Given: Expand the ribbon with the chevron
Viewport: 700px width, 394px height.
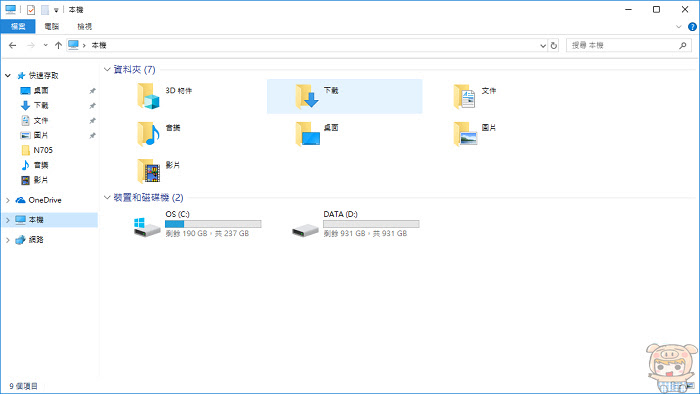Looking at the screenshot, I should coord(679,27).
